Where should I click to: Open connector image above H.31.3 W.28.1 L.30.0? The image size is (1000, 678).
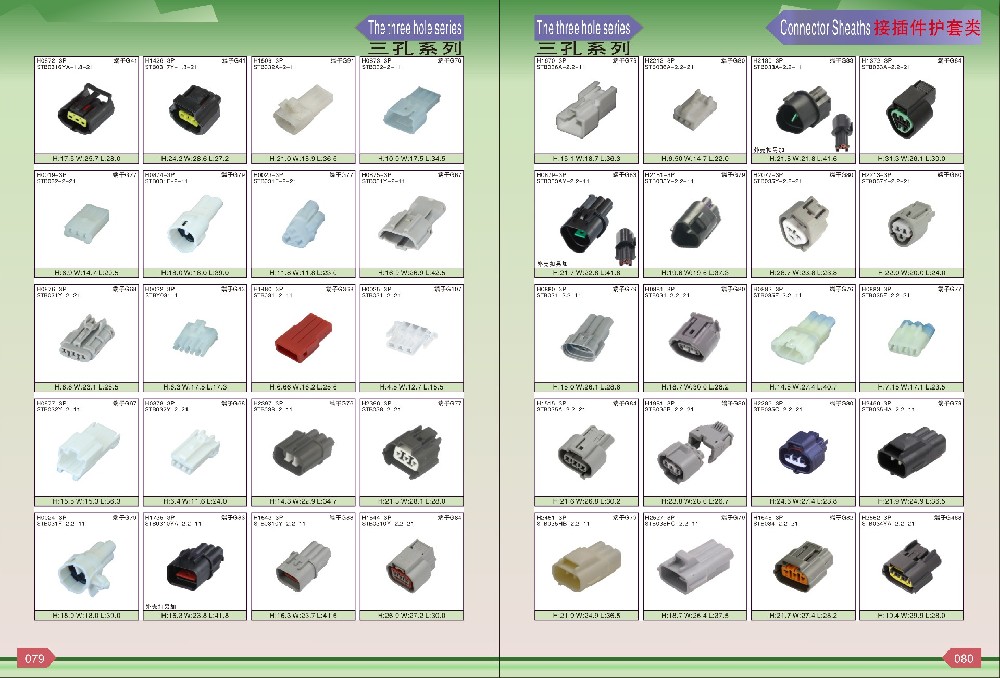(x=911, y=110)
